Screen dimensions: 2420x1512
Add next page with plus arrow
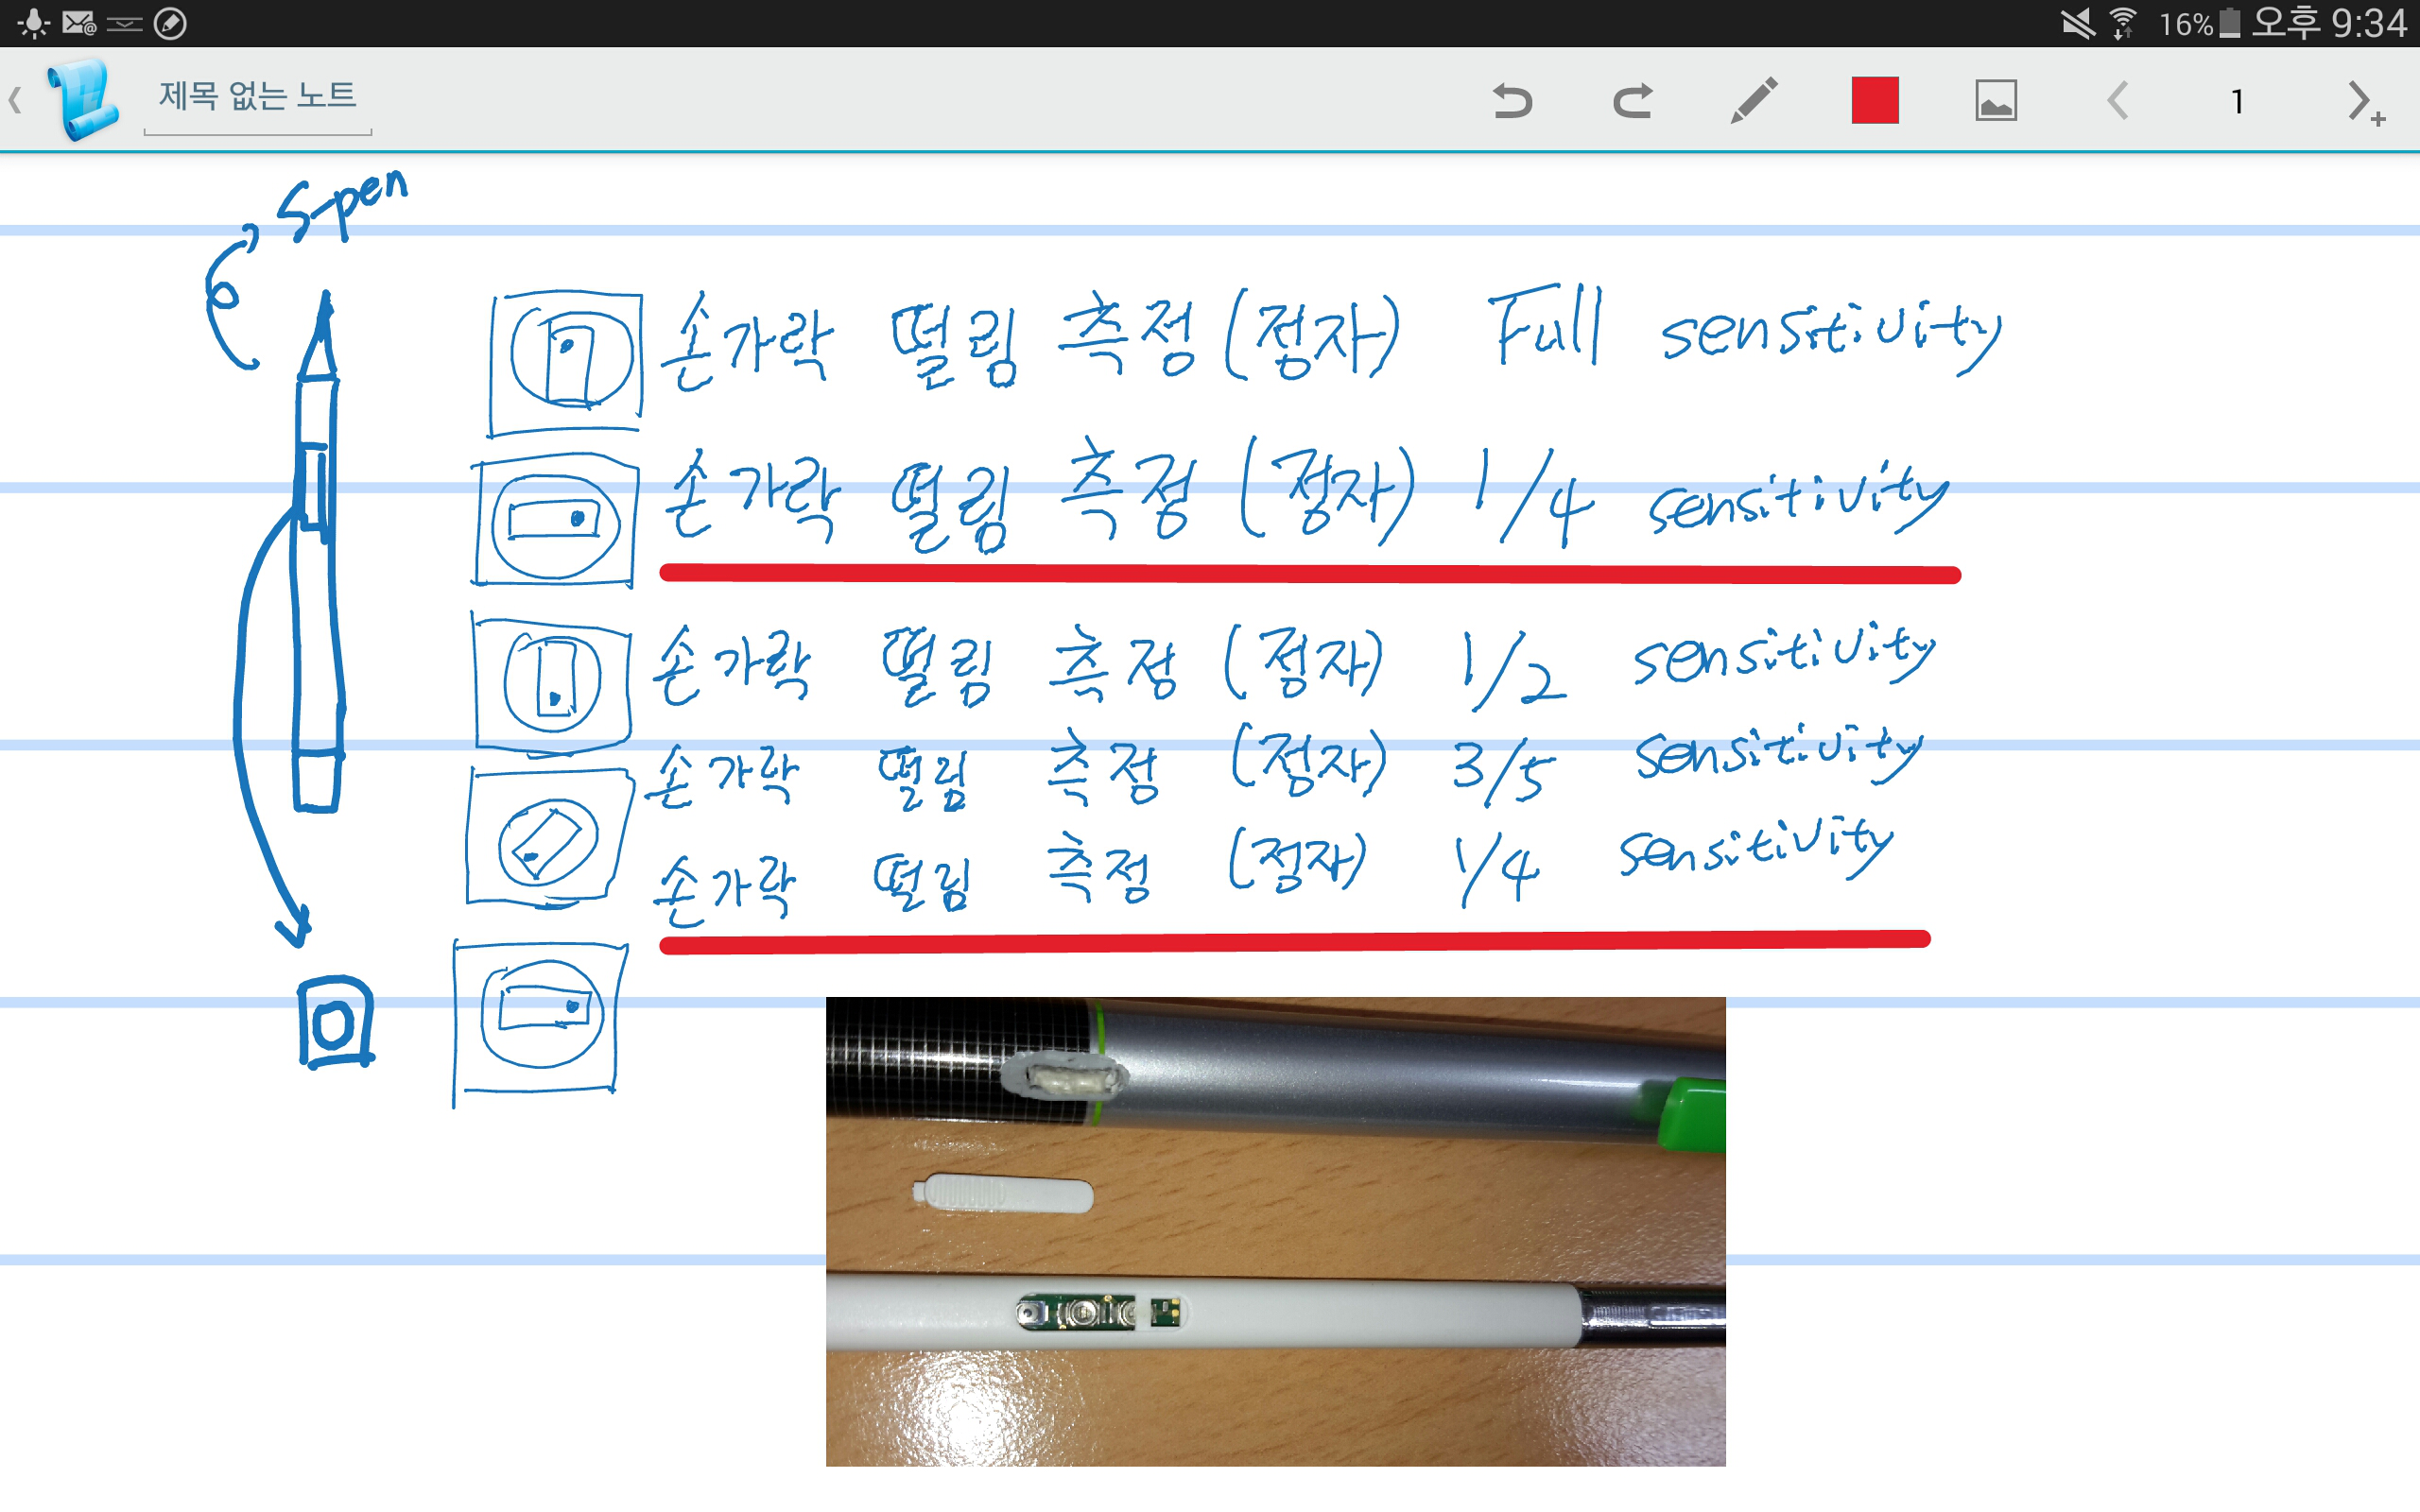(2364, 103)
